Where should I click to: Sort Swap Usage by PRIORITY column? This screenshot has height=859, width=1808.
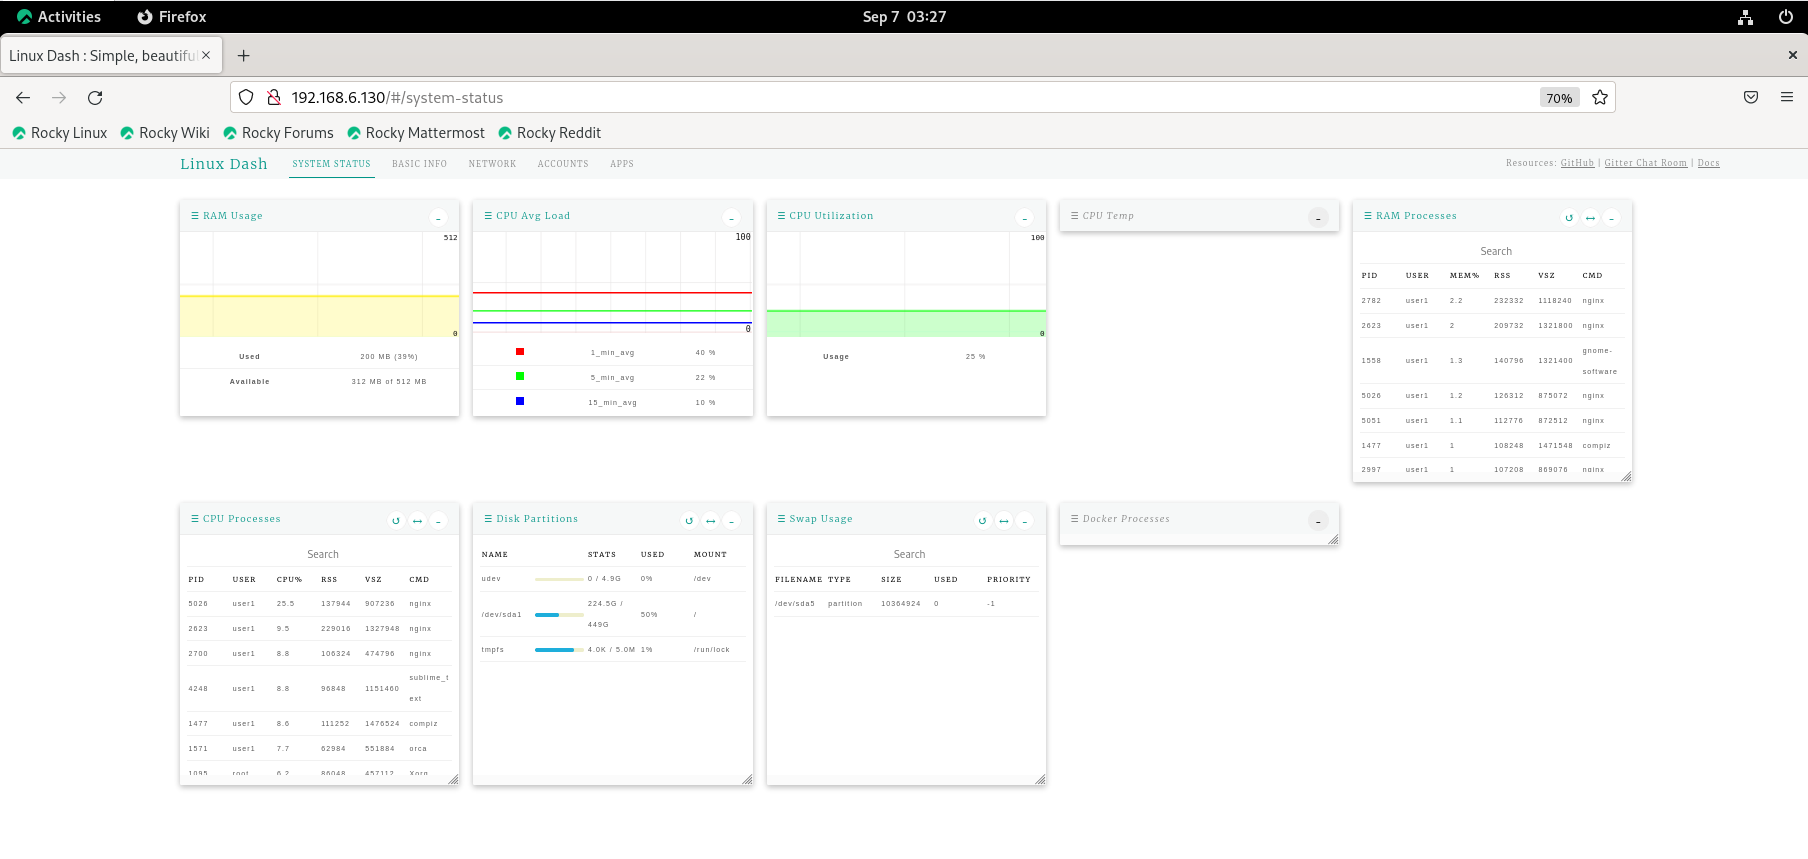pyautogui.click(x=1008, y=580)
